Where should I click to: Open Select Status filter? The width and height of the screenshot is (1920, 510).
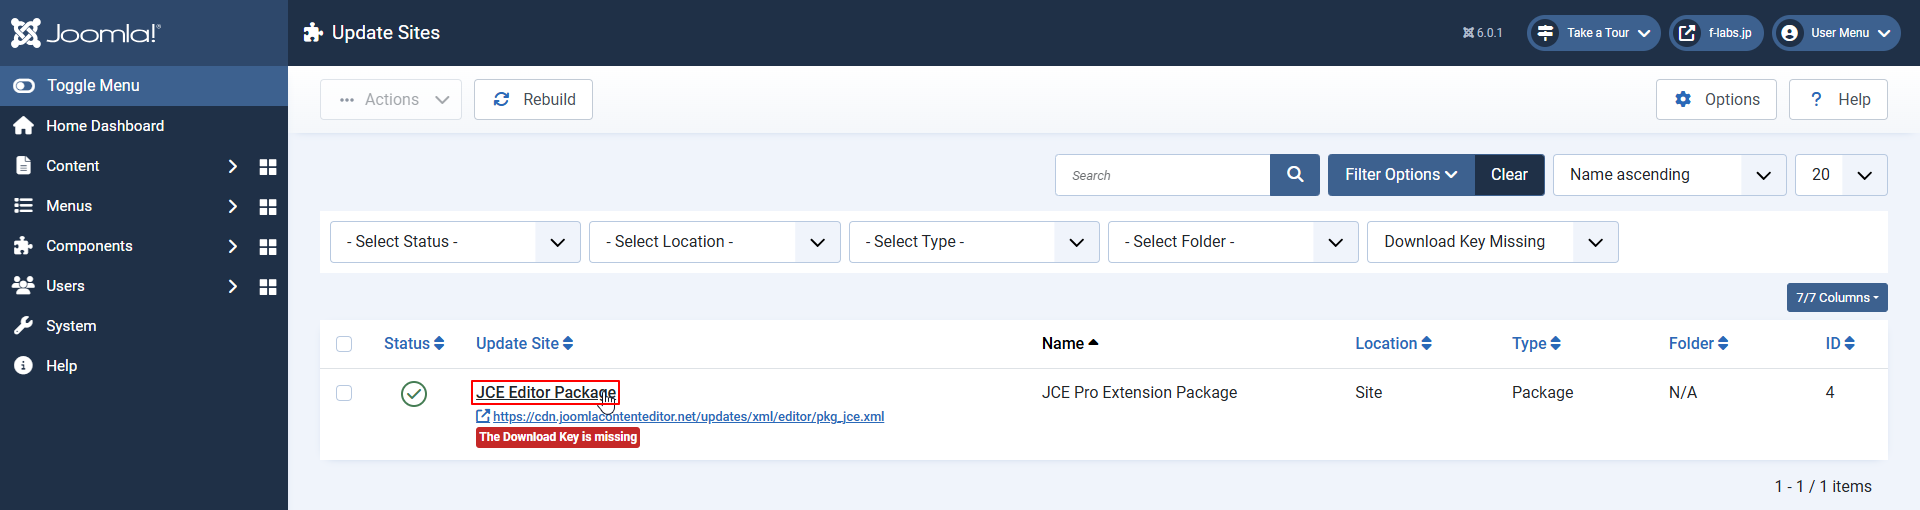pos(455,242)
